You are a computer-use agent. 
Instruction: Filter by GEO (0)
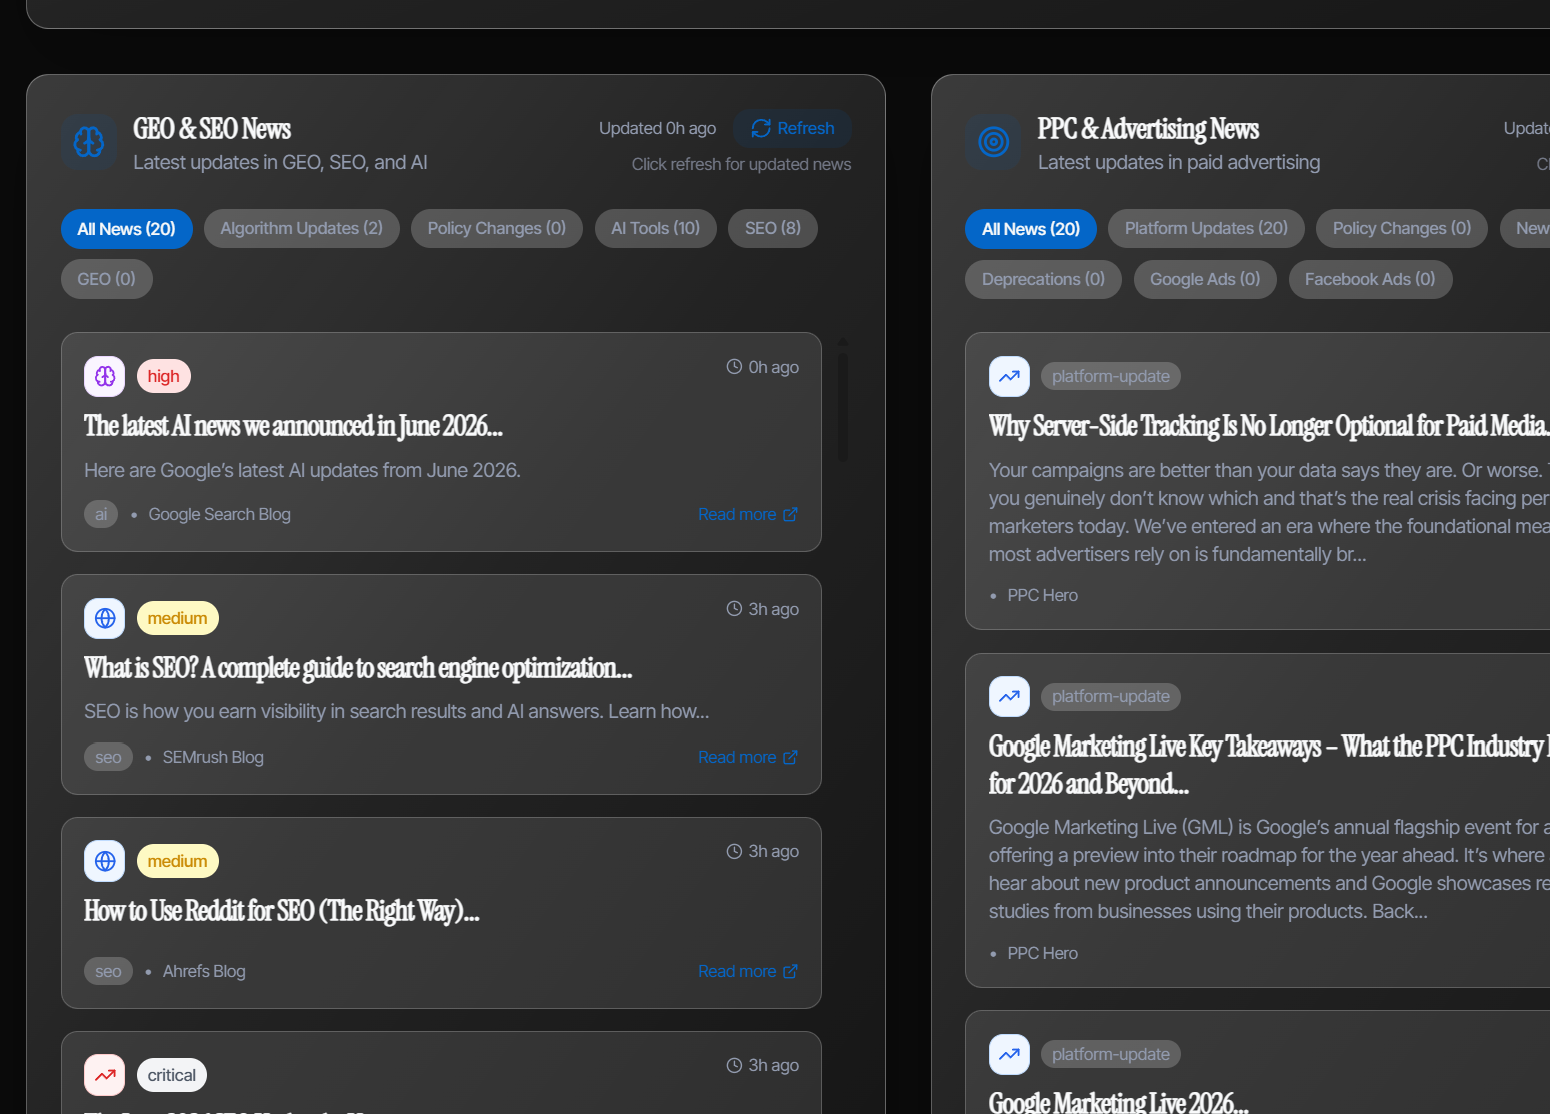pyautogui.click(x=107, y=279)
